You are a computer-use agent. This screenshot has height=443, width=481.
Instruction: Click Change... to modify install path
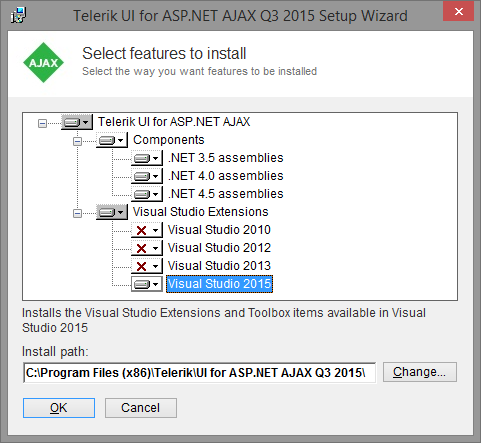tap(420, 372)
